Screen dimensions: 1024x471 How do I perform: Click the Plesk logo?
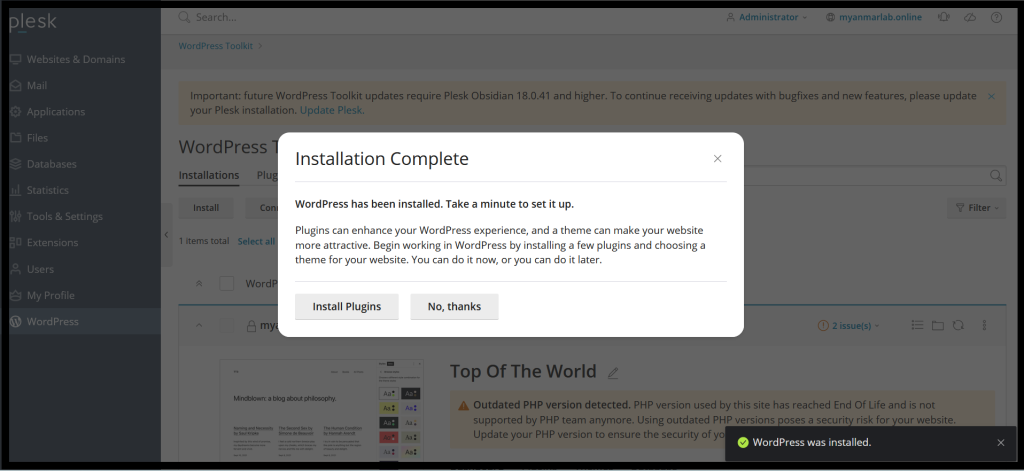click(x=33, y=22)
